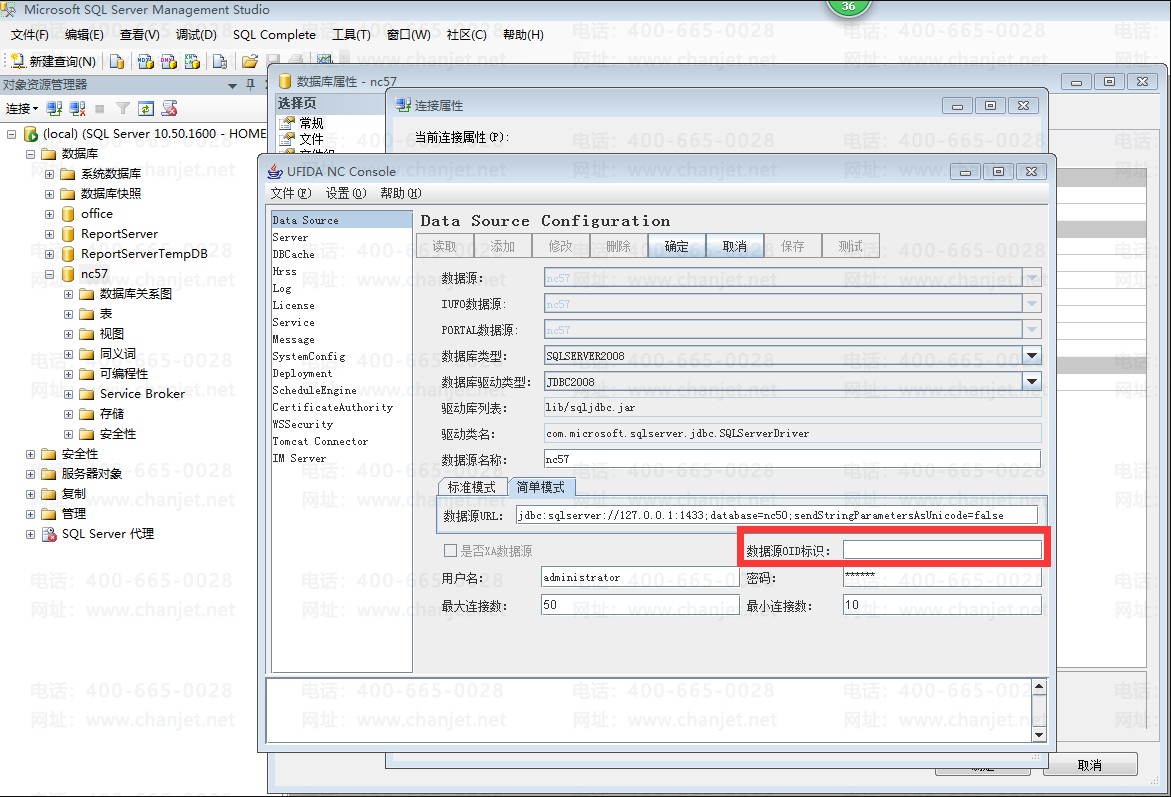This screenshot has height=797, width=1171.
Task: Open 工具(T) menu in Management Studio
Action: 351,34
